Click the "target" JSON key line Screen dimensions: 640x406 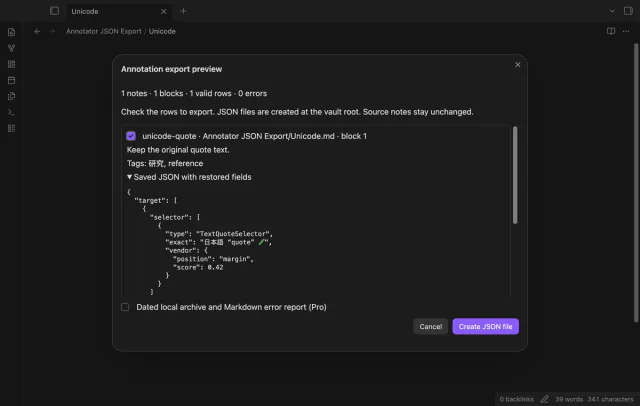(x=156, y=200)
